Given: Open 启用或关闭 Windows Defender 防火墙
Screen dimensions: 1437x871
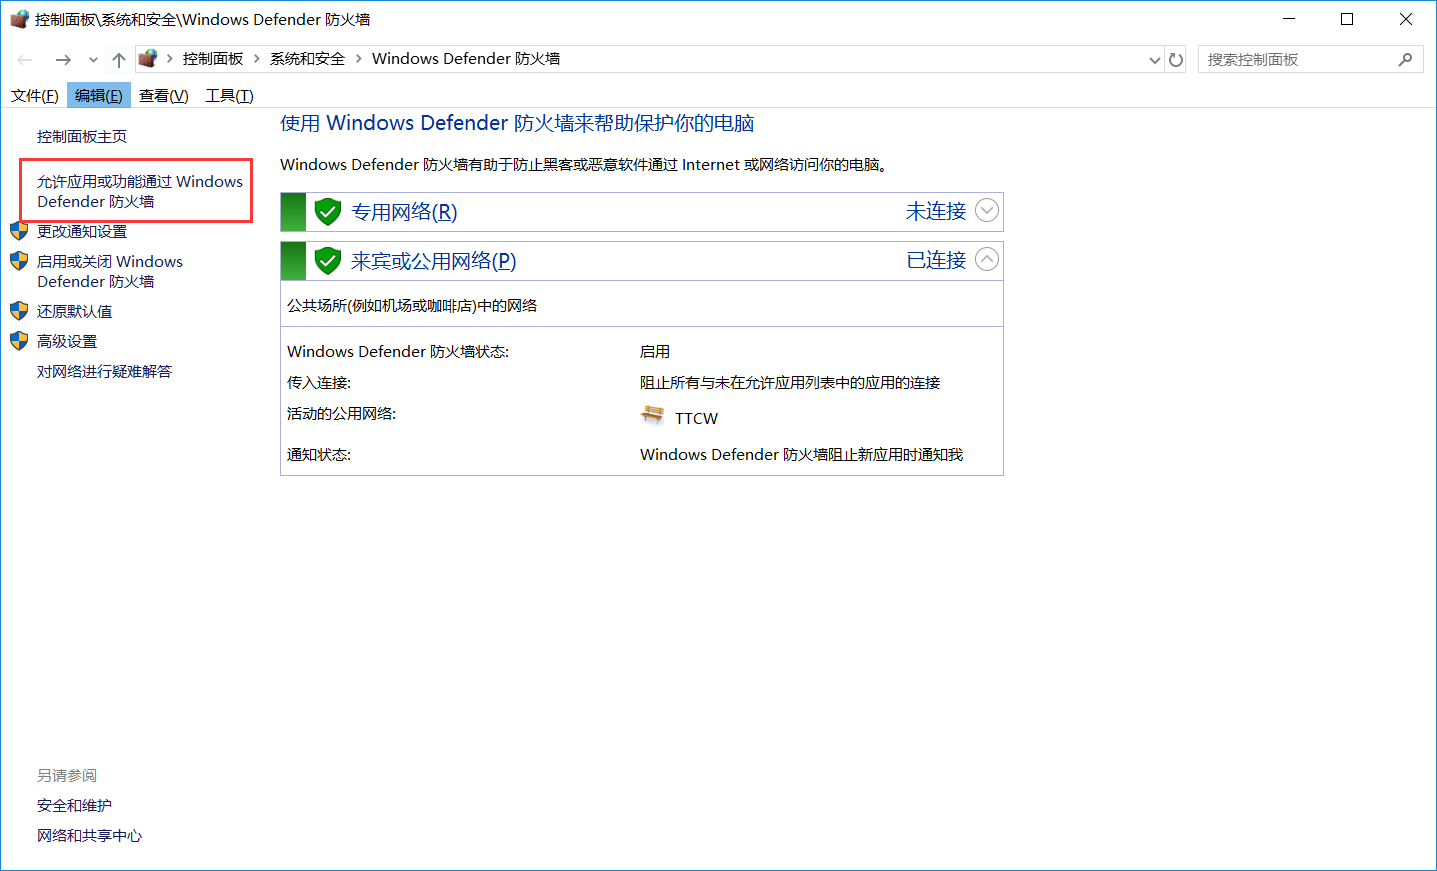Looking at the screenshot, I should (110, 271).
